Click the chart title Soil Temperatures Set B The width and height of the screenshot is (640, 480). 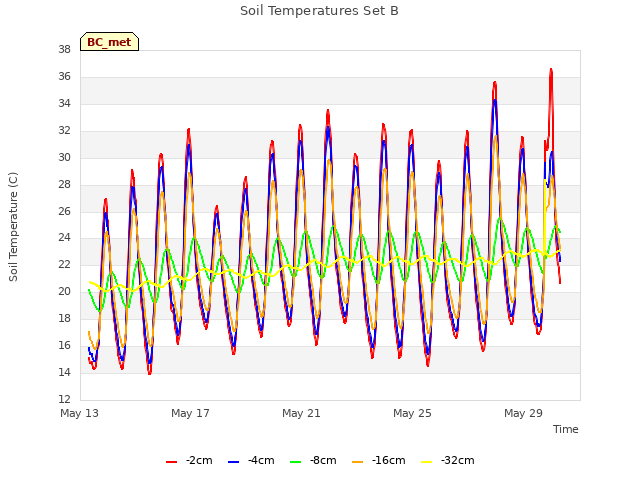pyautogui.click(x=319, y=11)
